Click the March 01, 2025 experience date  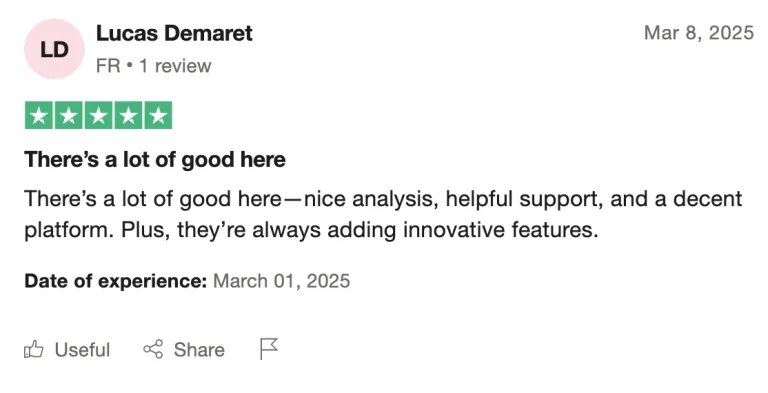282,281
